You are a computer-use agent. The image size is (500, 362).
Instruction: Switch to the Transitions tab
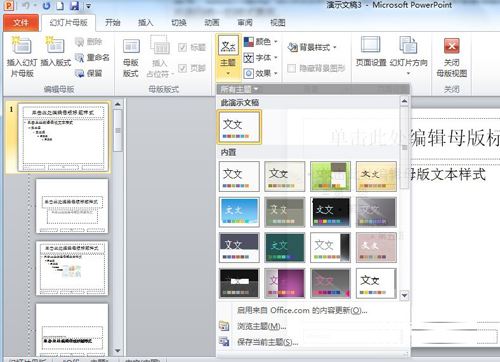click(179, 23)
